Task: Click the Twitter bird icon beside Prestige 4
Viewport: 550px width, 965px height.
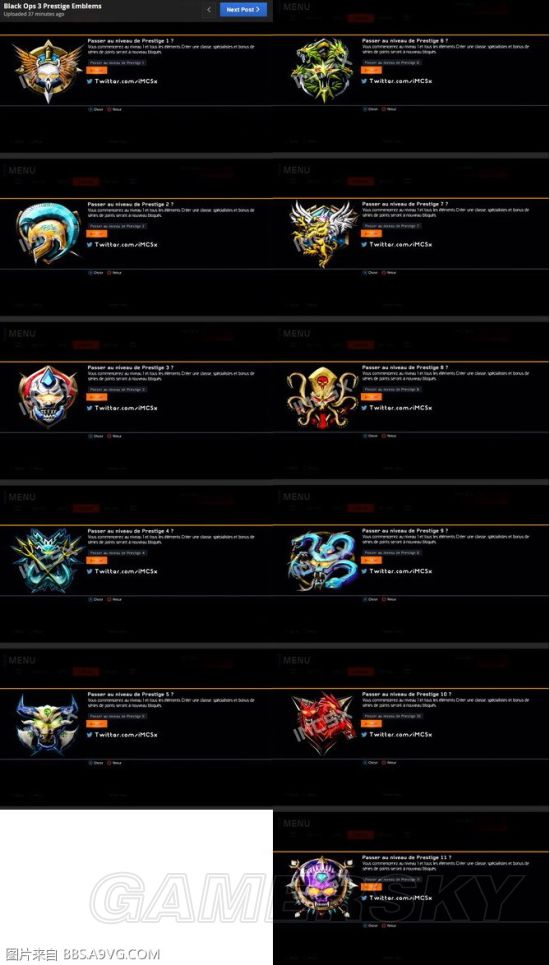Action: click(x=90, y=571)
